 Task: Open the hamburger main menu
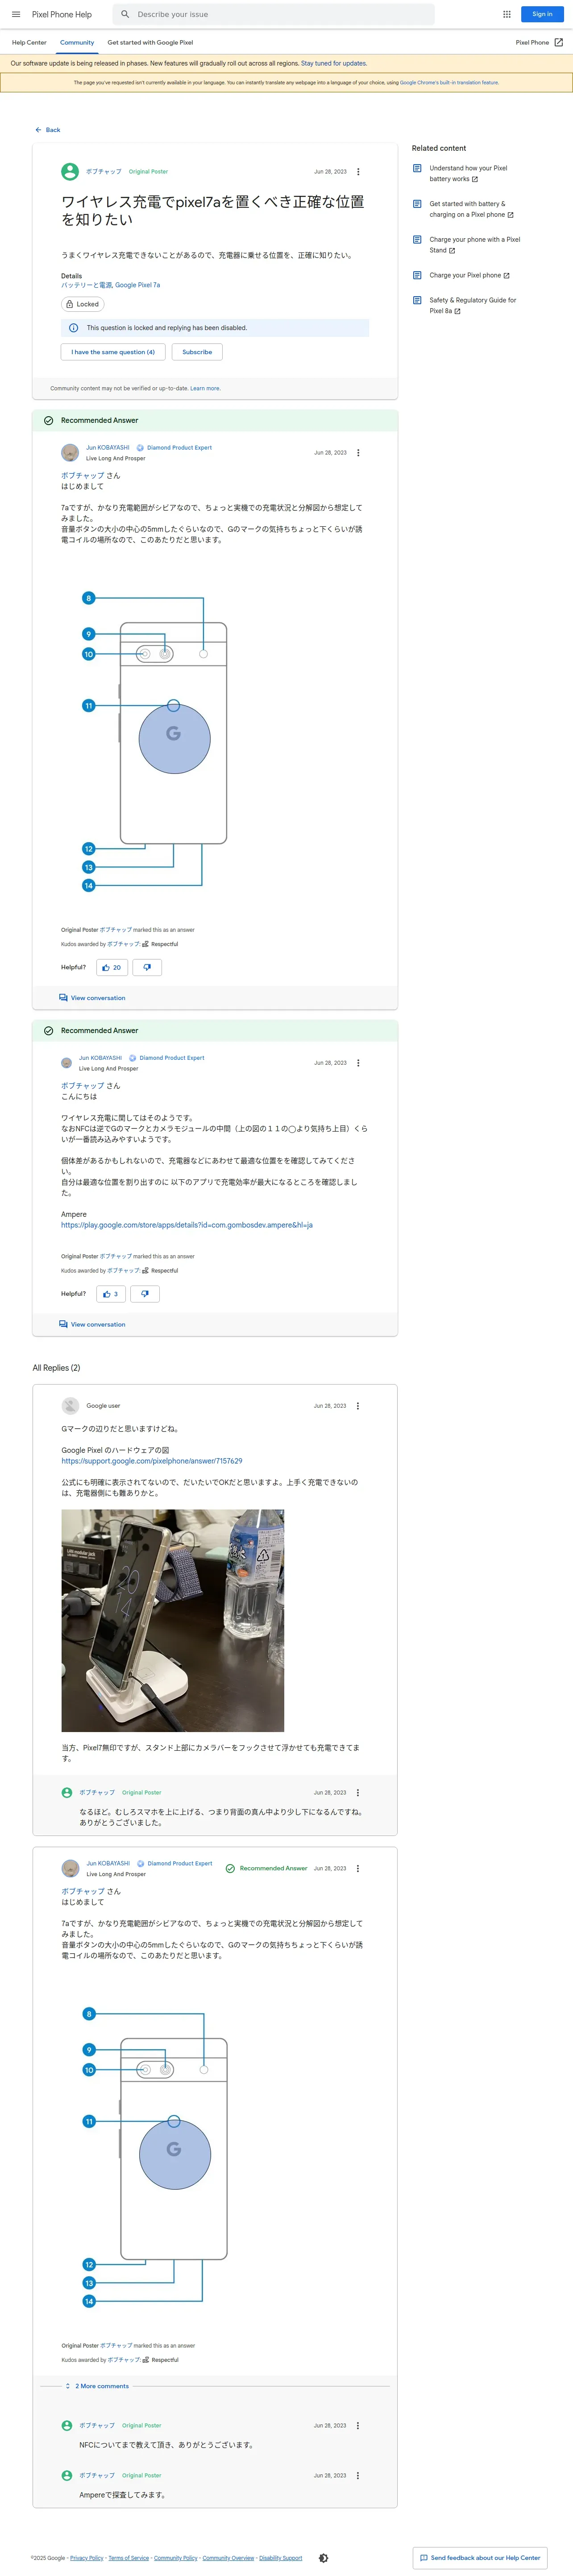point(16,14)
